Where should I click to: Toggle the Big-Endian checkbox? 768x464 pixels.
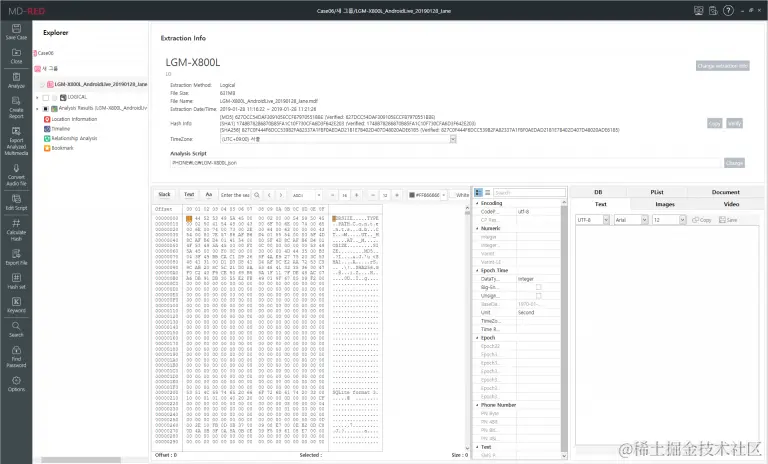pos(538,287)
